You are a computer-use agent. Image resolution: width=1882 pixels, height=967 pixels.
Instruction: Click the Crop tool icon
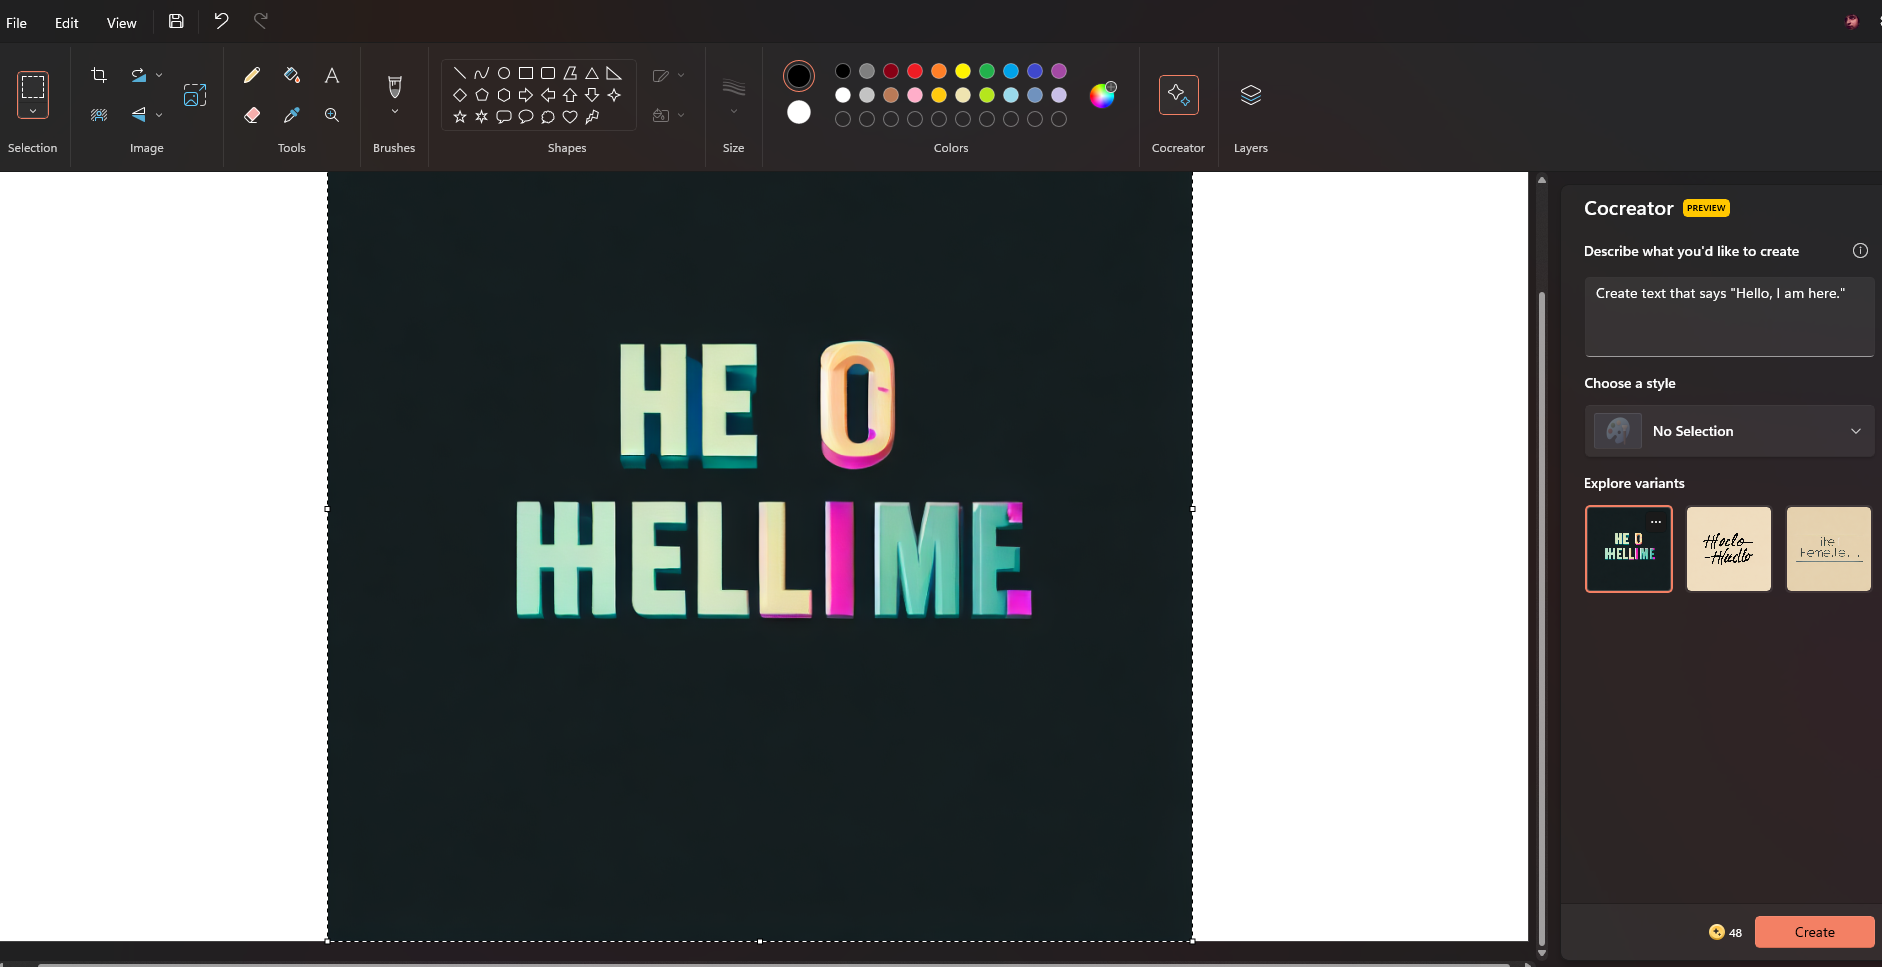point(99,75)
